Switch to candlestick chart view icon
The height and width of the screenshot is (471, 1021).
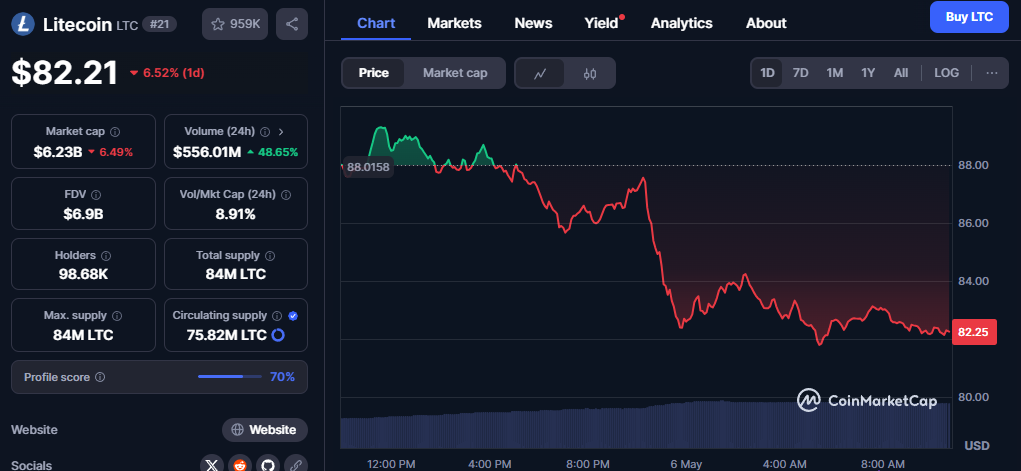pyautogui.click(x=590, y=74)
